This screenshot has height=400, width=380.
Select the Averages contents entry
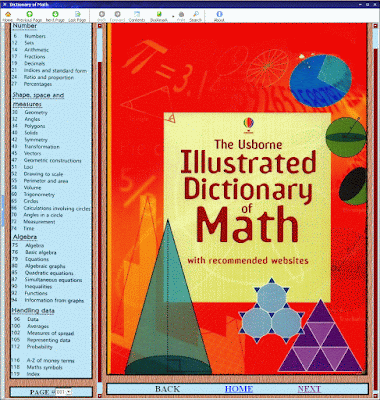tap(38, 326)
